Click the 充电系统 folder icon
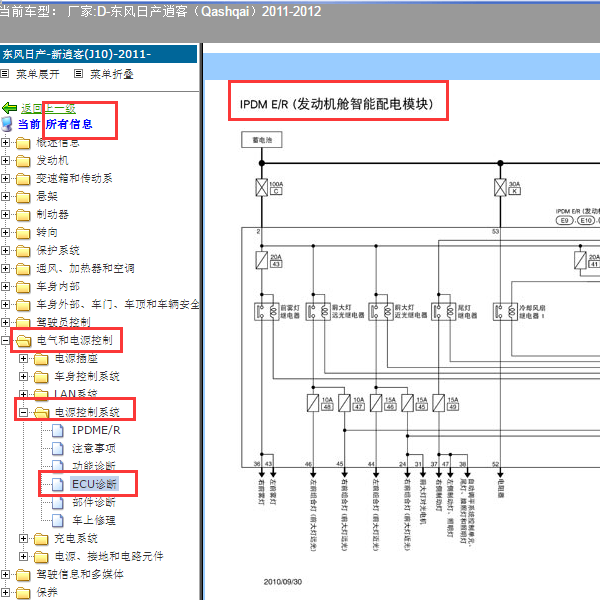Viewport: 600px width, 600px height. 41,539
